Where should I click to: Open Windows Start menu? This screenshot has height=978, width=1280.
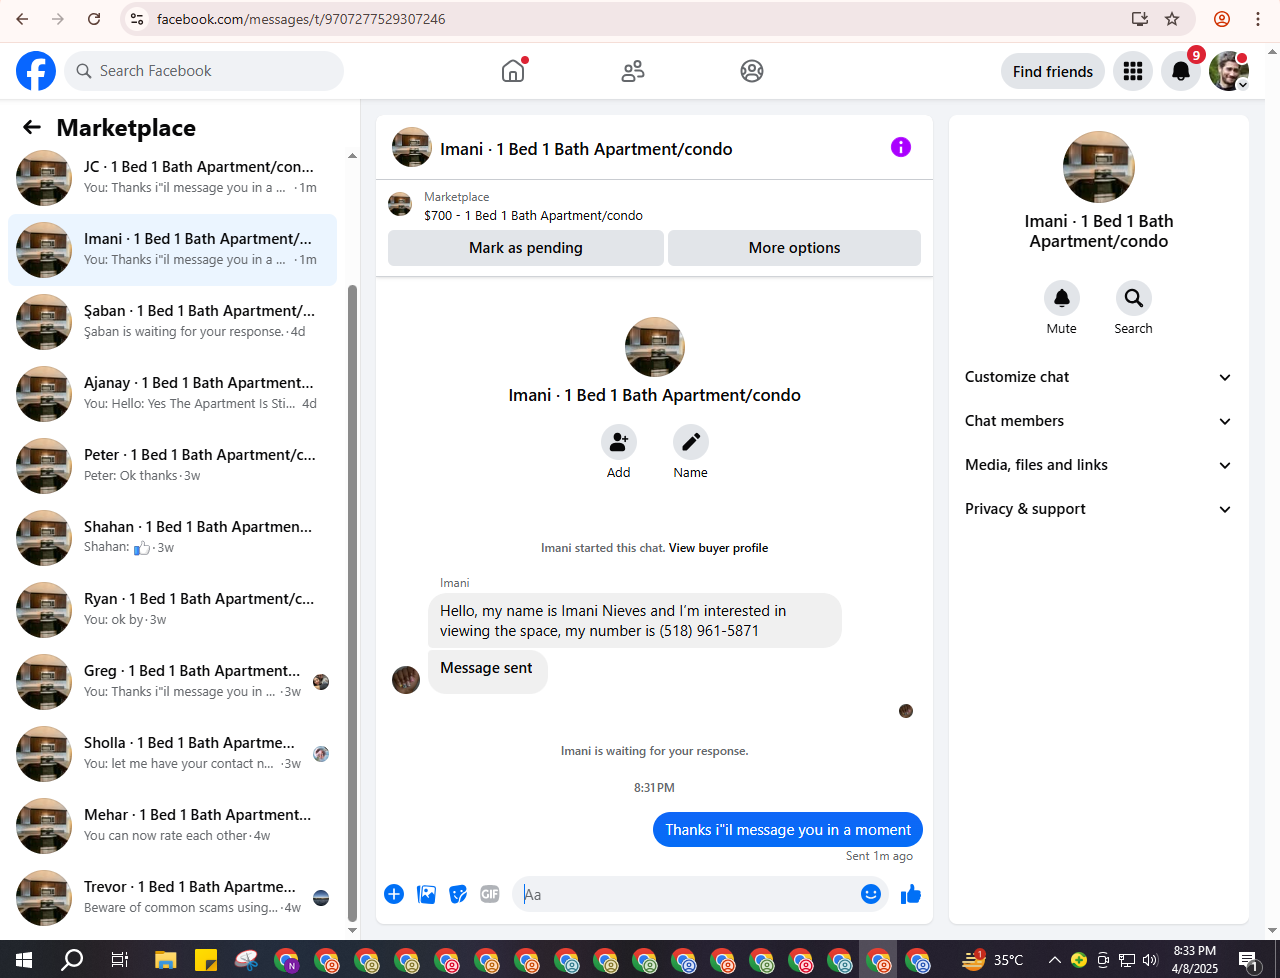24,960
